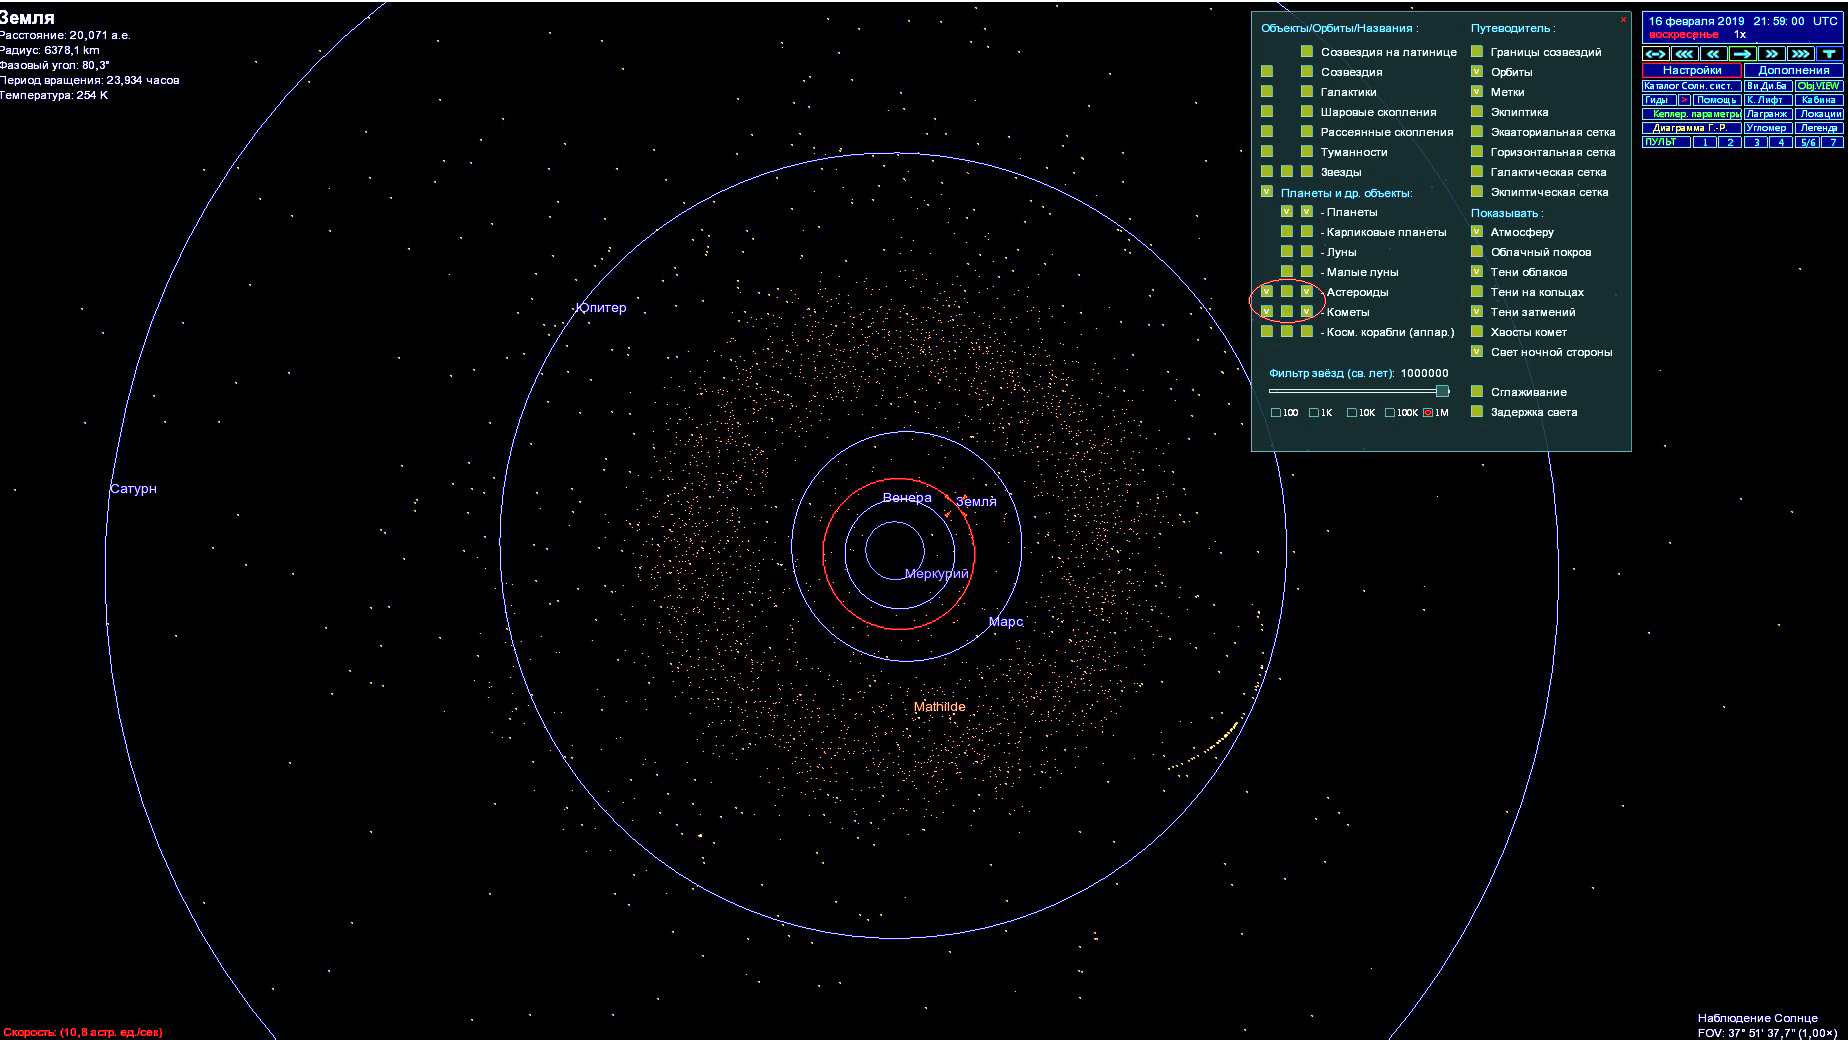The image size is (1848, 1040).
Task: Enable the Эклиптика checkbox
Action: click(x=1477, y=112)
